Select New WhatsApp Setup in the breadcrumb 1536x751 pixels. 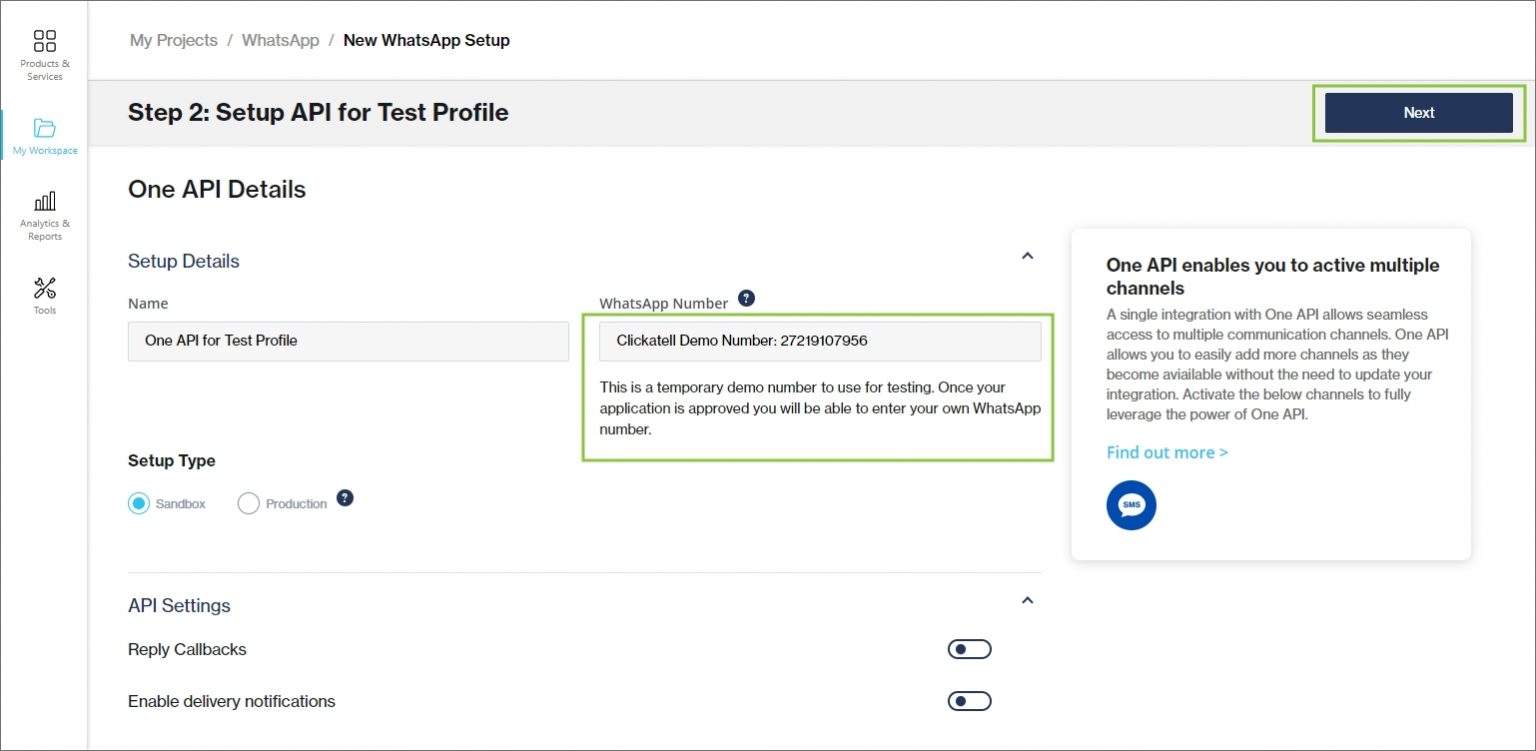tap(427, 40)
